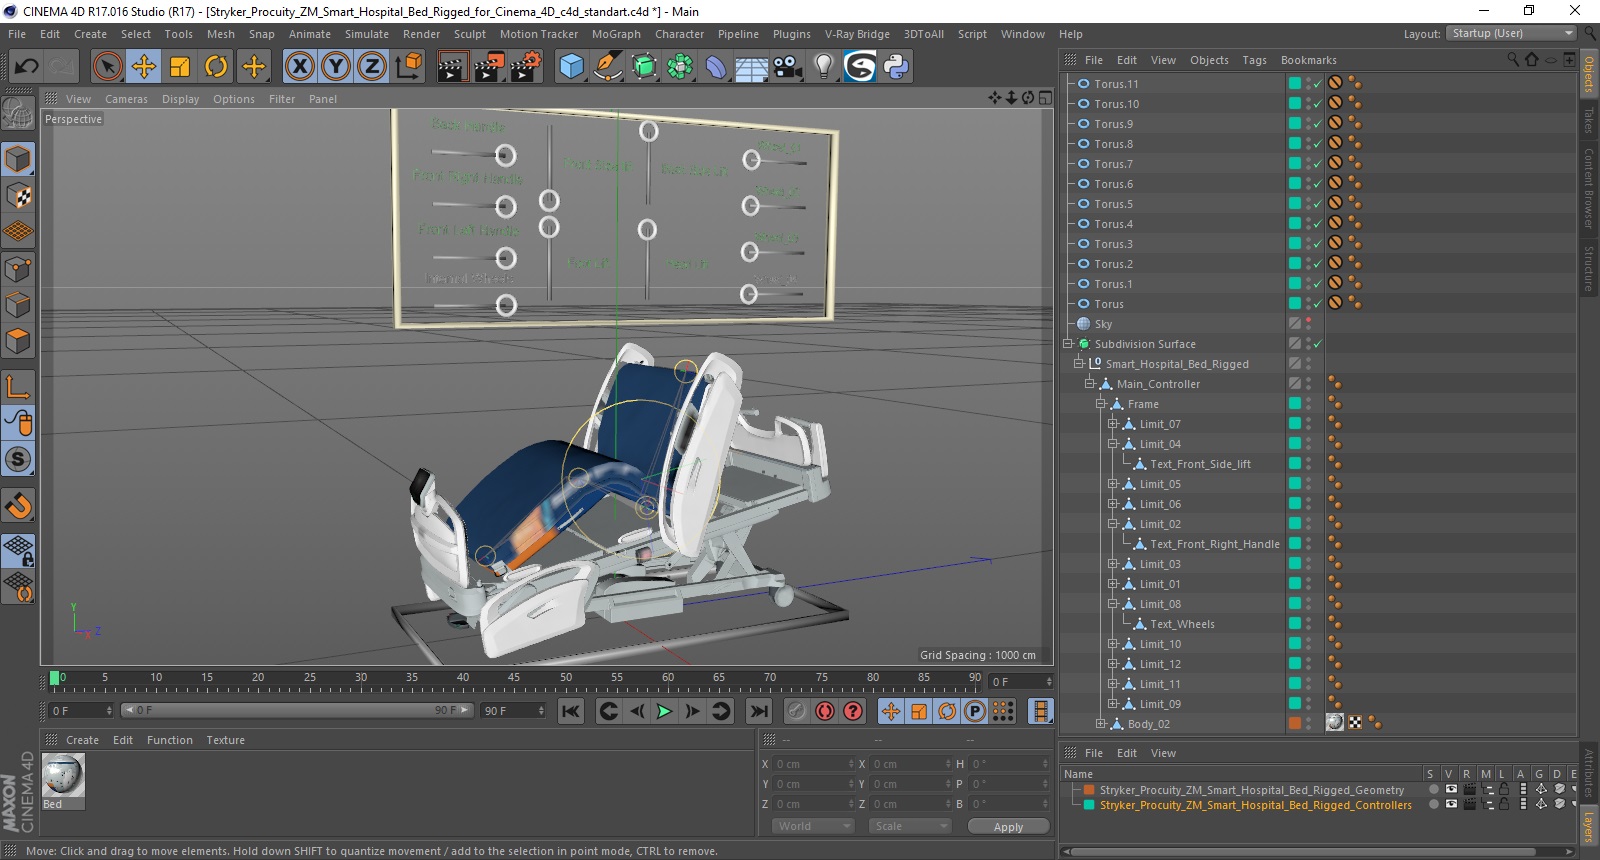This screenshot has width=1600, height=860.
Task: Click Geometry layer orange color swatch
Action: coord(1089,790)
